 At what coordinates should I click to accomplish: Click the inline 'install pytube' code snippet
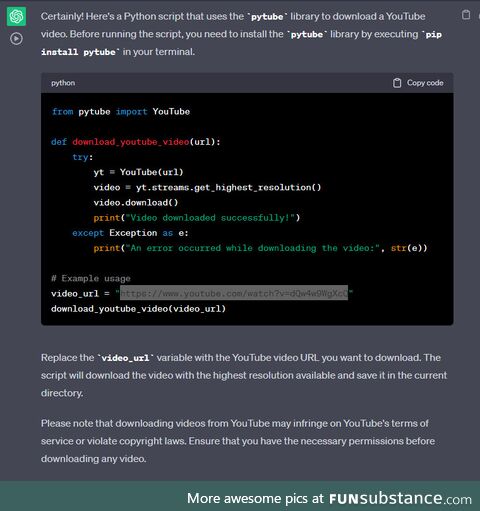click(x=78, y=52)
